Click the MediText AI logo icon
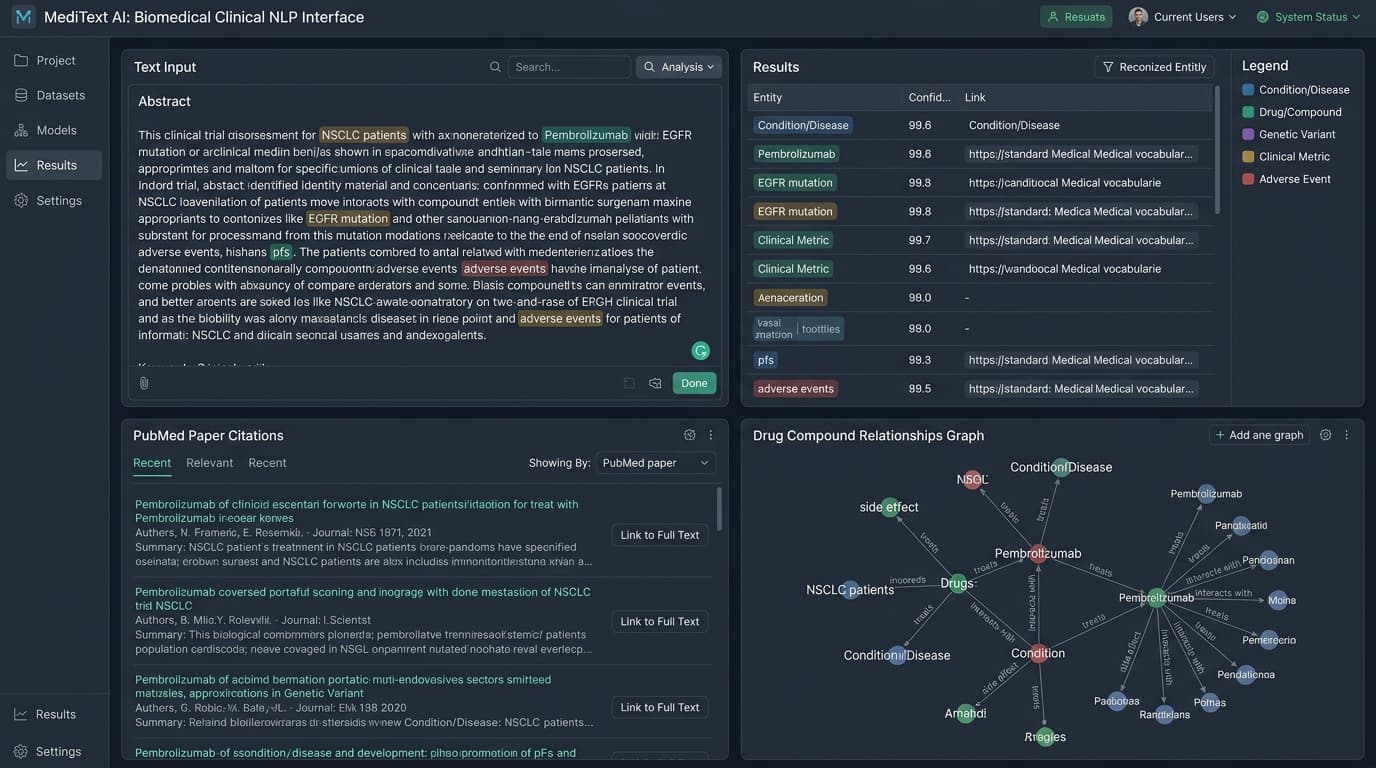 point(23,17)
